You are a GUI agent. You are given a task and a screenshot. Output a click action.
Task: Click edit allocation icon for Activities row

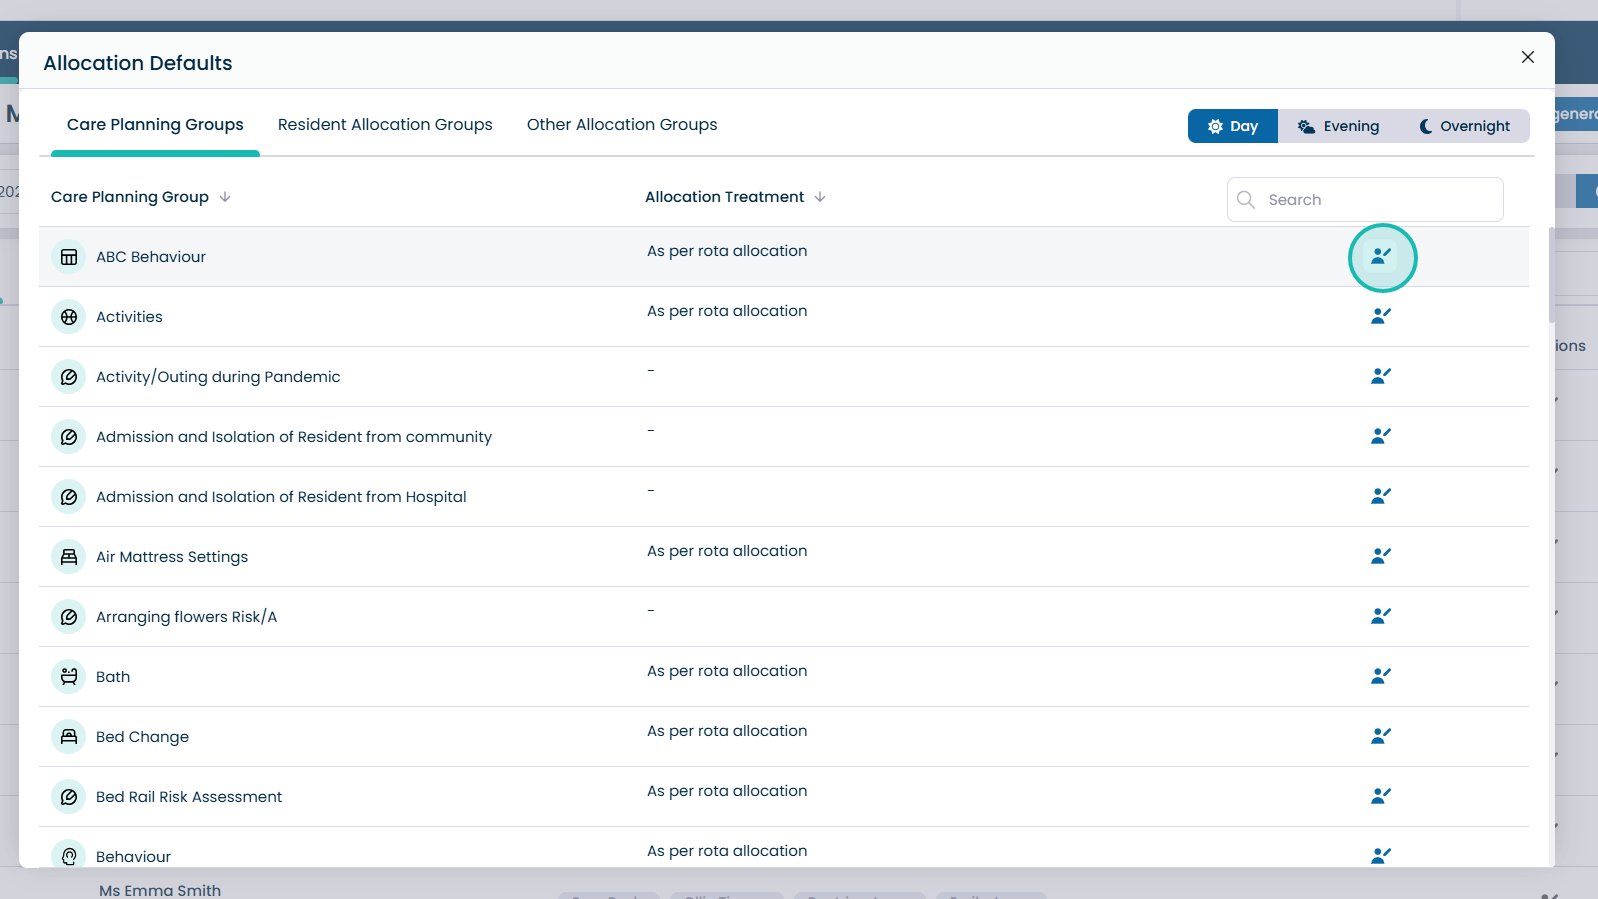pyautogui.click(x=1381, y=316)
